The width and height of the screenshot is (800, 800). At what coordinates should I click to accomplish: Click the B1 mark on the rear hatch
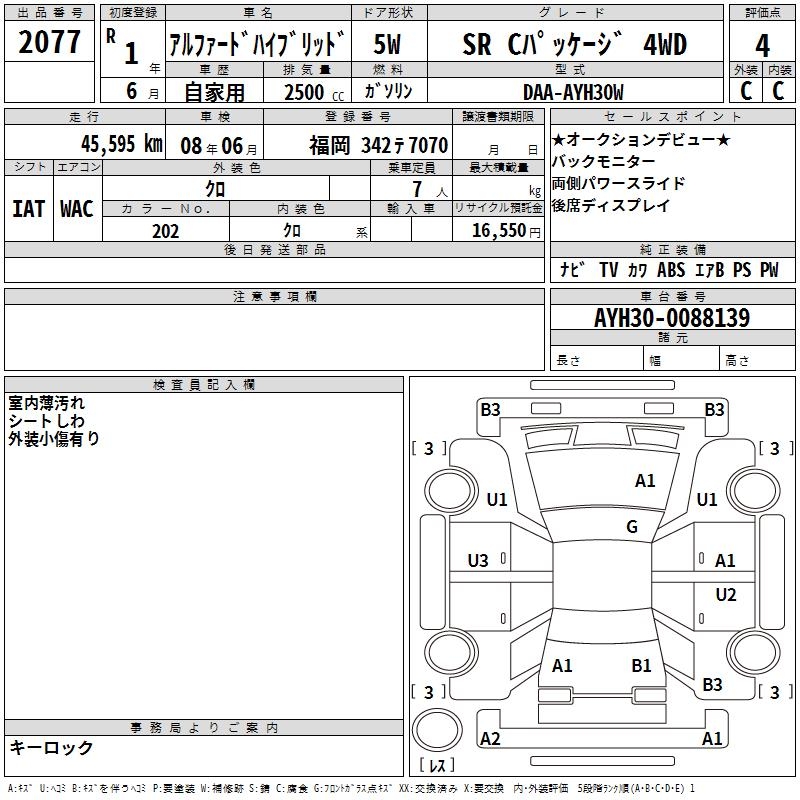pyautogui.click(x=641, y=665)
